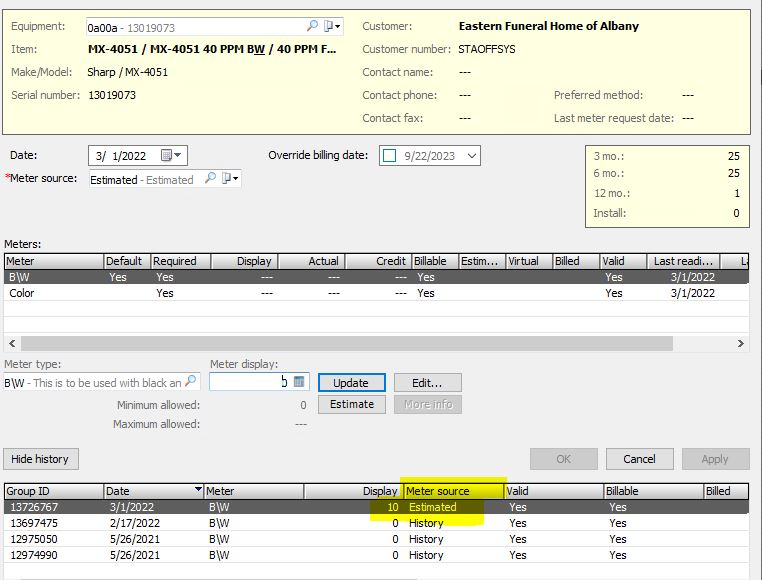This screenshot has height=580, width=762.
Task: Sort history by Group ID column header
Action: (x=54, y=491)
